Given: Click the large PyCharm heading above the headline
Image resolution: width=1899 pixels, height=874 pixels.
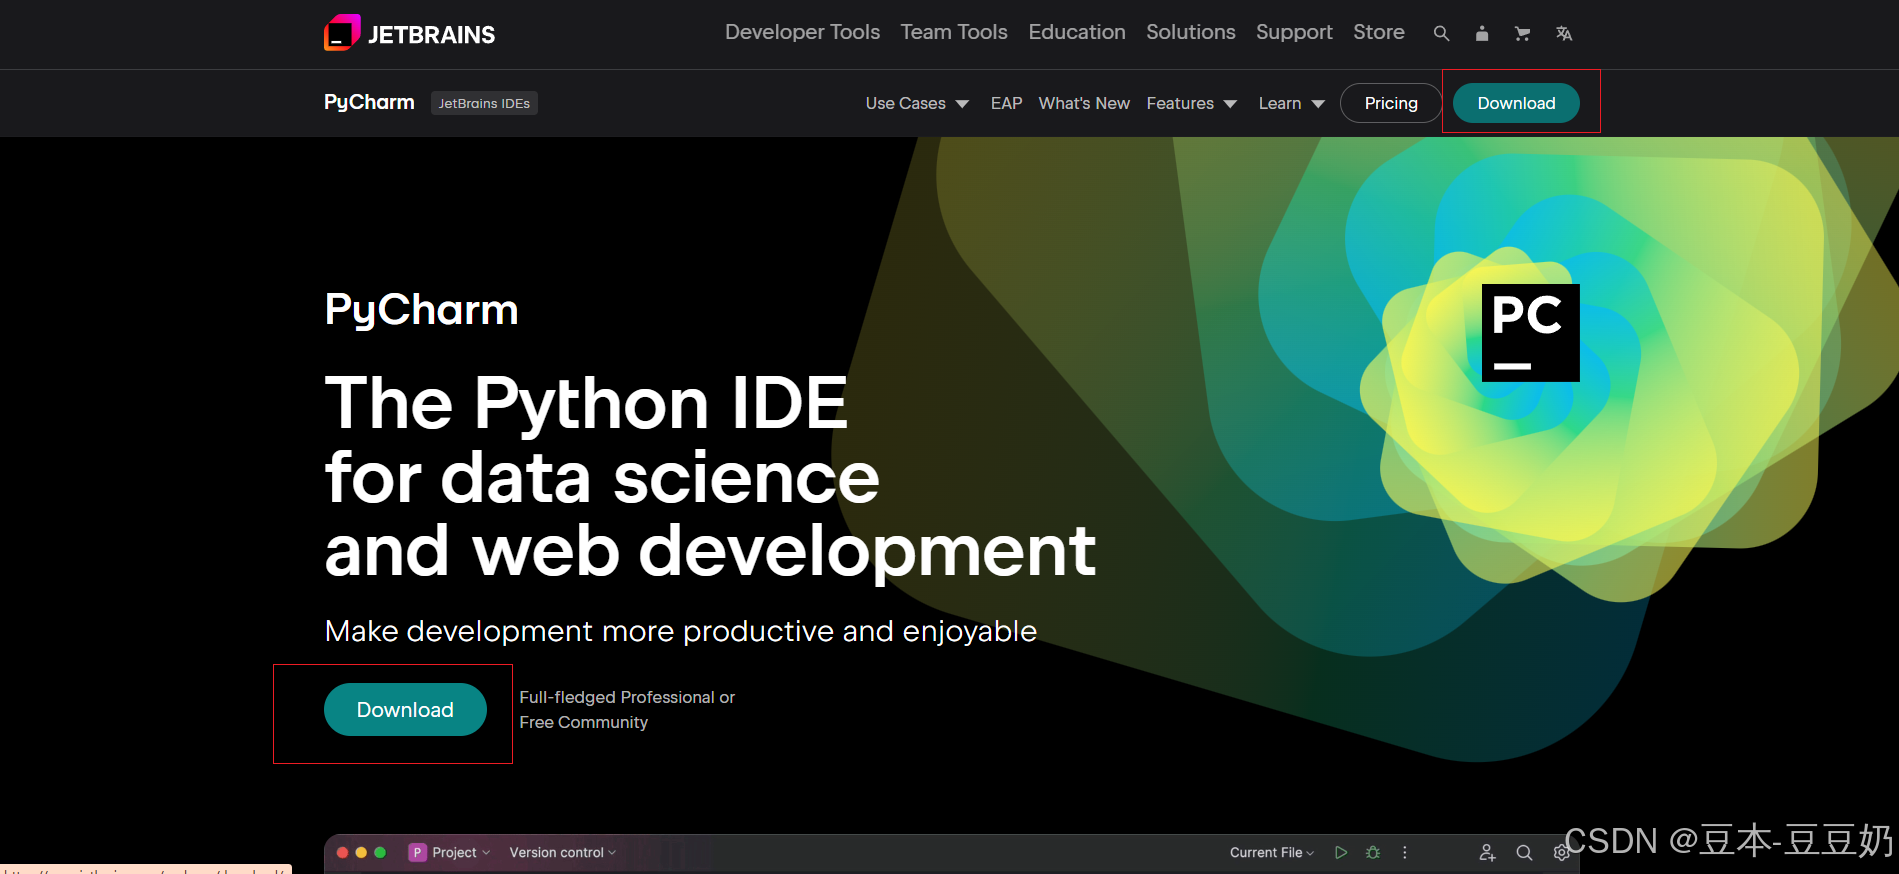Looking at the screenshot, I should pyautogui.click(x=421, y=310).
